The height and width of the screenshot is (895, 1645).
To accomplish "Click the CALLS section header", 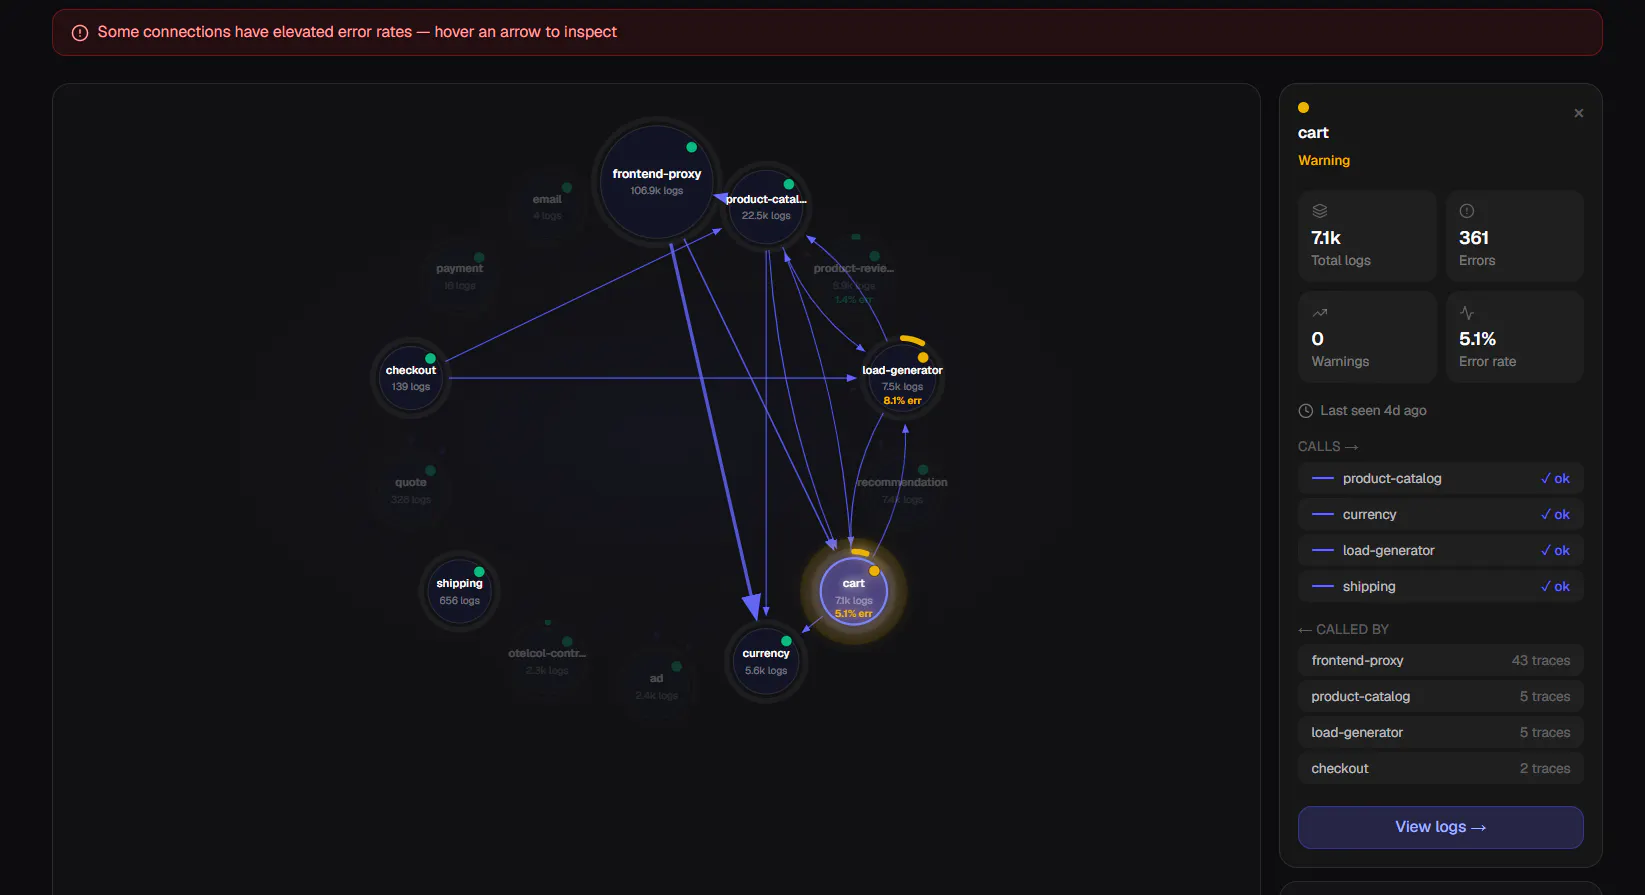I will [1328, 447].
